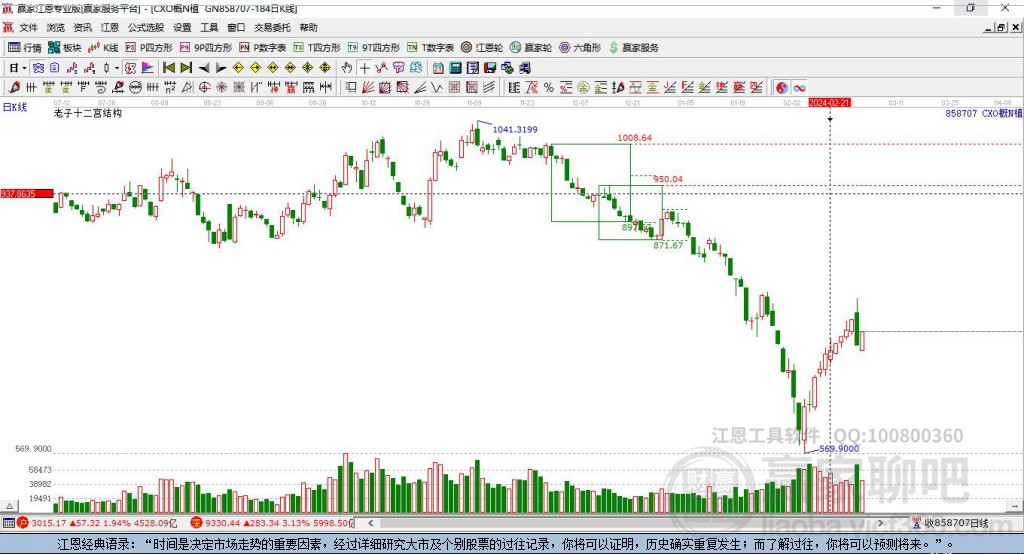This screenshot has height=554, width=1024.
Task: Click the 板块 sector button
Action: click(x=65, y=48)
